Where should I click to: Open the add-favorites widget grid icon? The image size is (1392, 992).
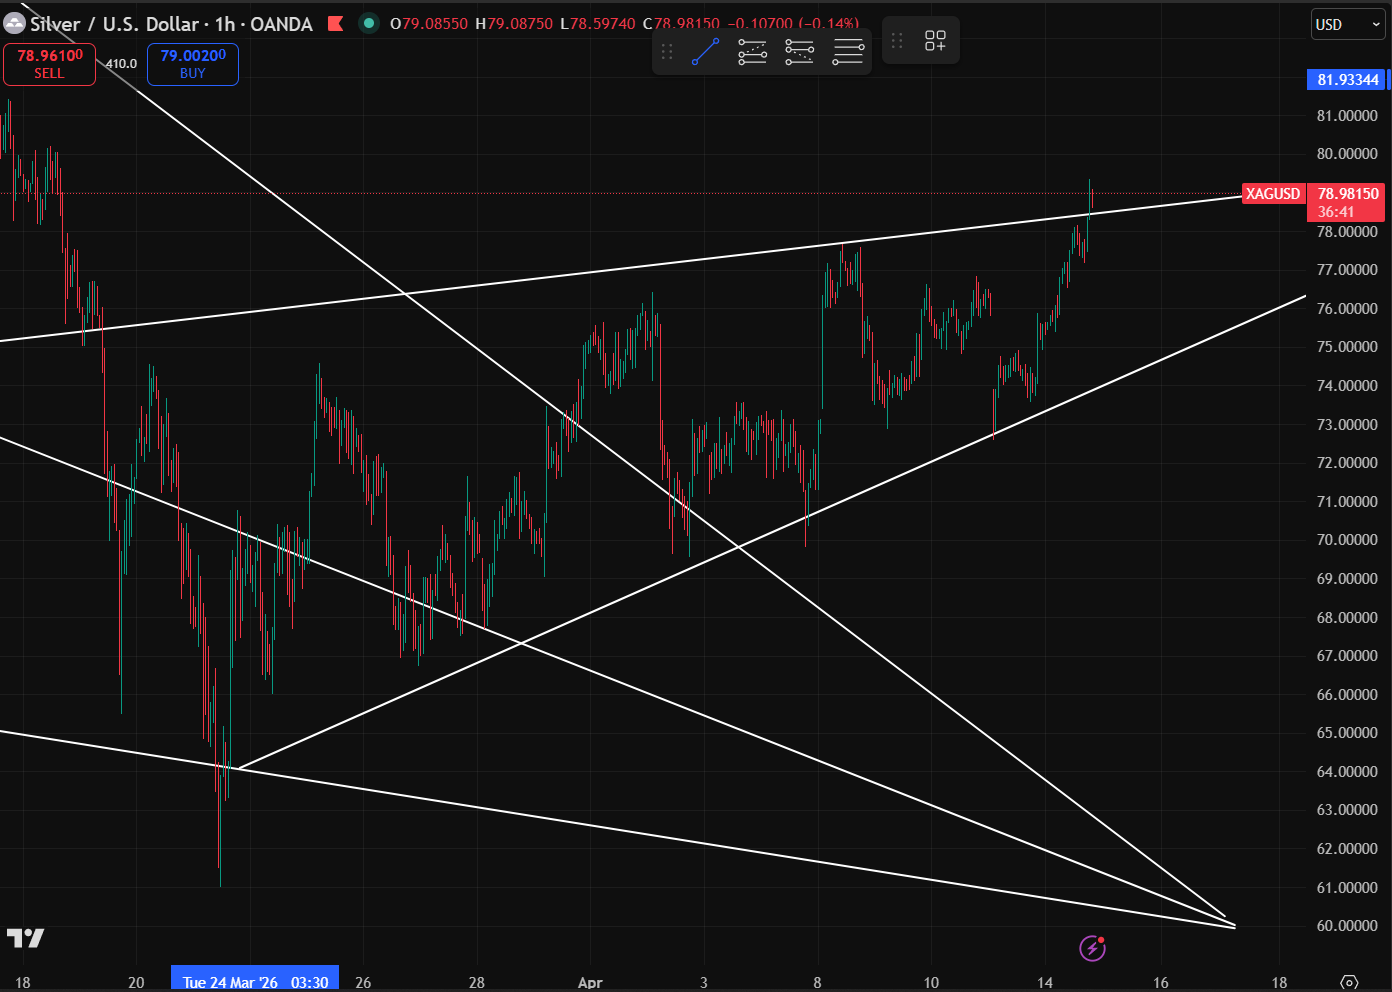pos(935,41)
